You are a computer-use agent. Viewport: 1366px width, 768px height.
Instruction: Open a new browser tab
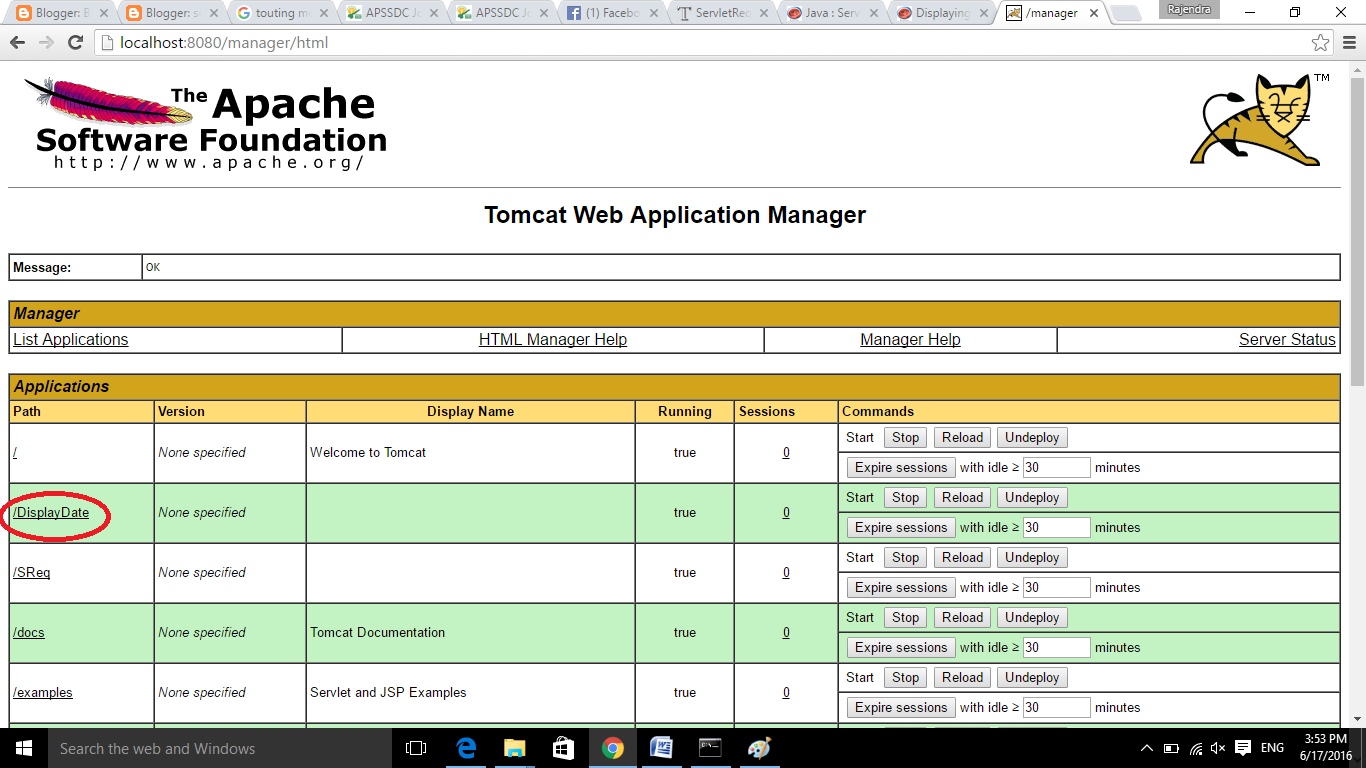coord(1127,14)
